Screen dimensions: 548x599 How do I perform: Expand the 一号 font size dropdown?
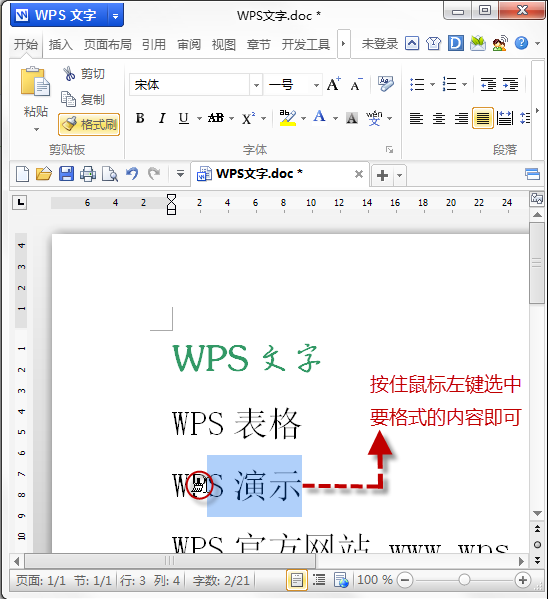(316, 85)
